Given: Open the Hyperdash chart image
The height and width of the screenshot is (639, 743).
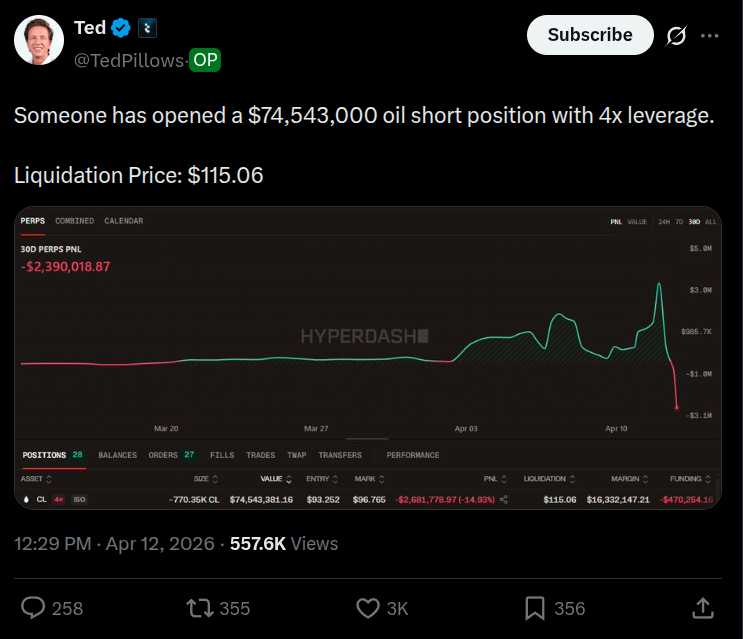Looking at the screenshot, I should point(368,358).
